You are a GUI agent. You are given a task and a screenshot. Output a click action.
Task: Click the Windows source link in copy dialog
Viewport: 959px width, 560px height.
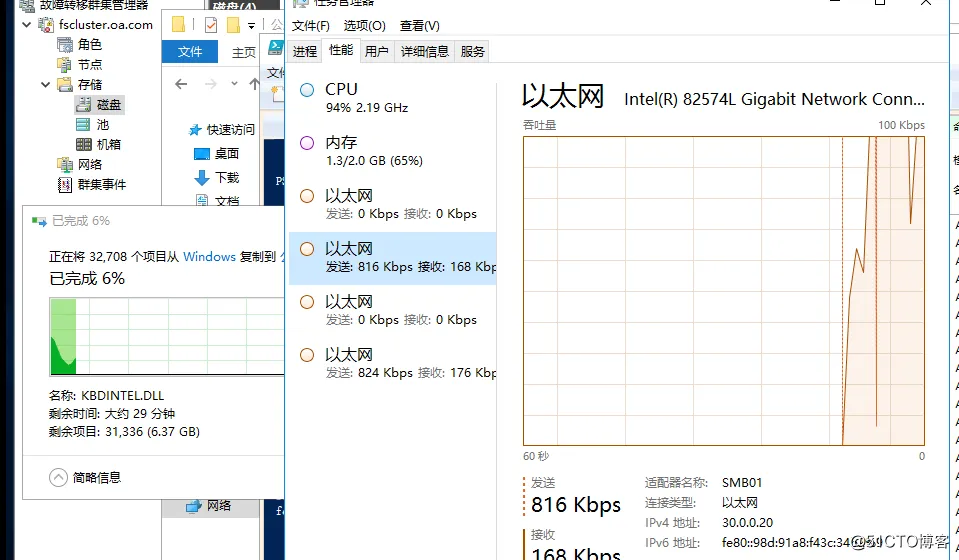[209, 257]
